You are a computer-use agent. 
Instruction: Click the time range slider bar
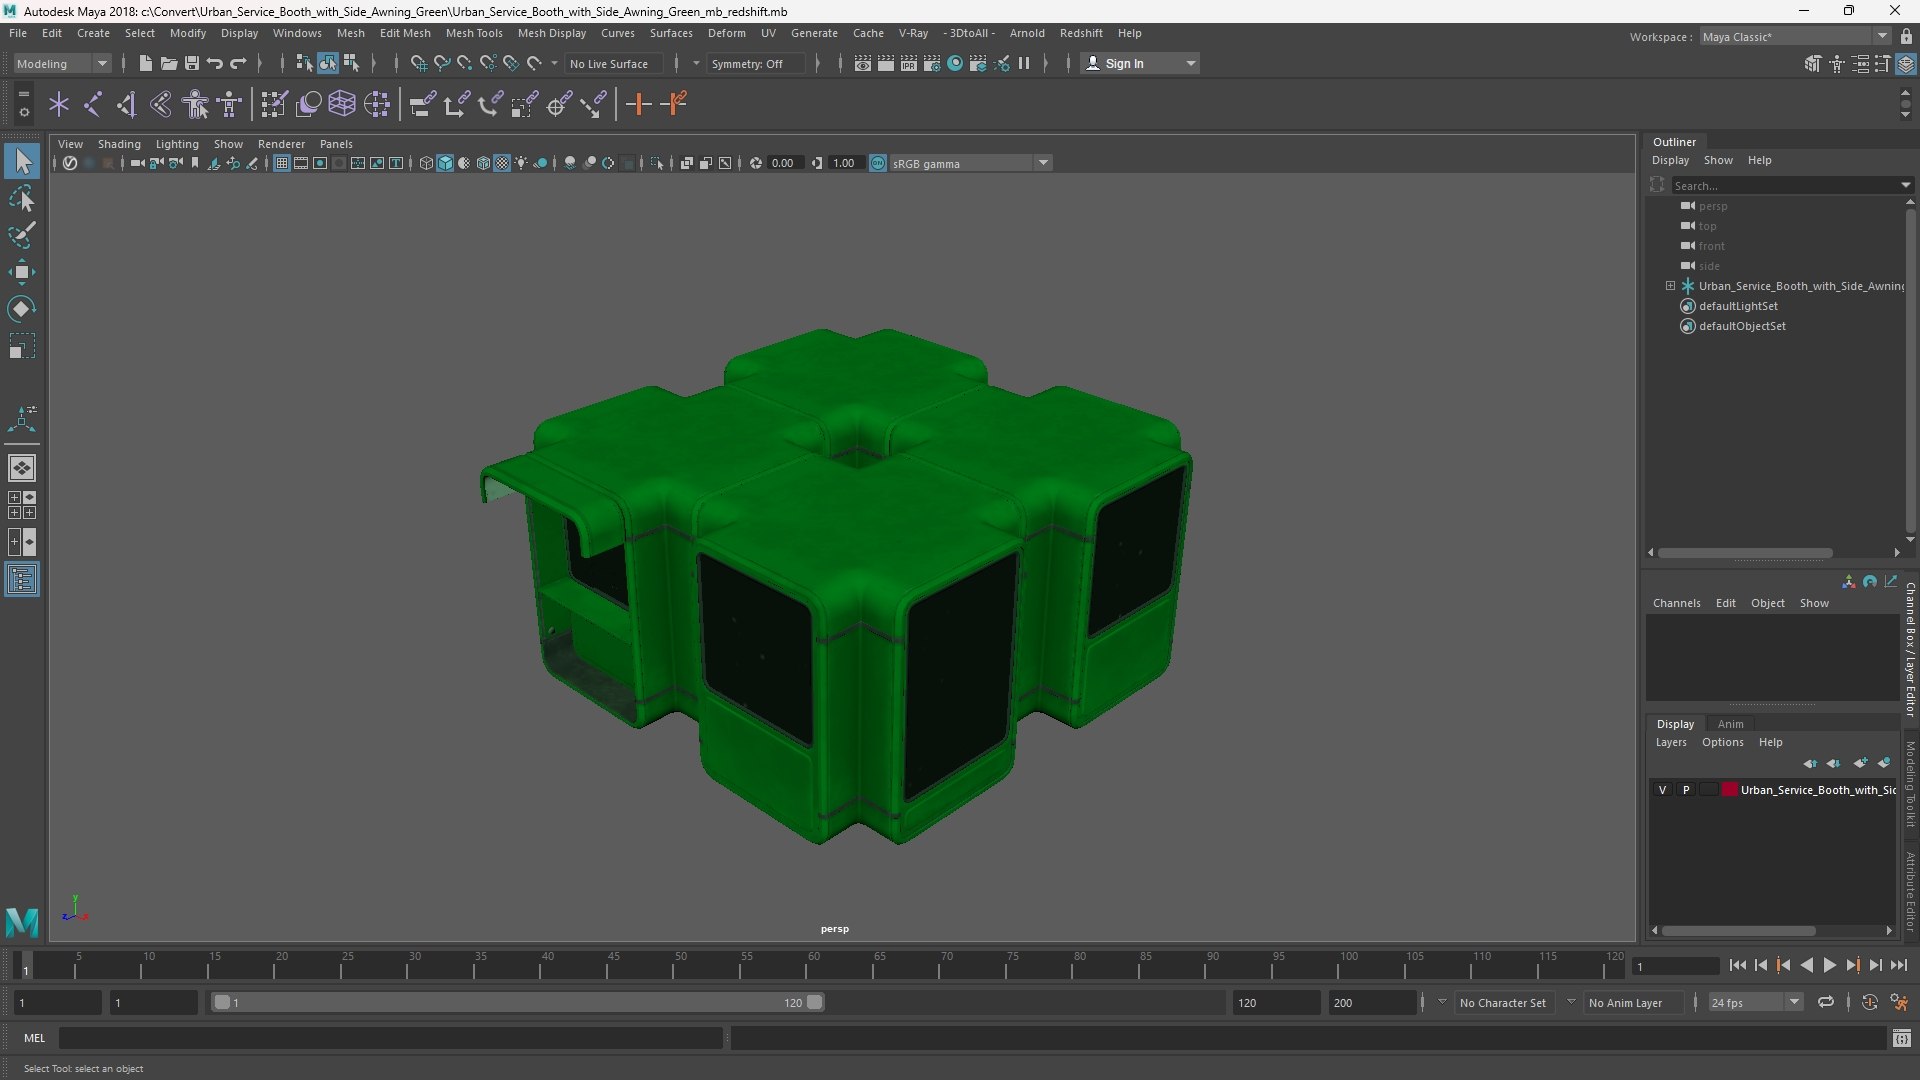[x=518, y=1002]
